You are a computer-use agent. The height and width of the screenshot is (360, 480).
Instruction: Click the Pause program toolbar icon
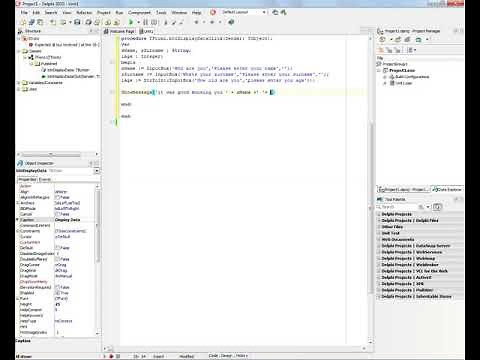click(x=145, y=22)
